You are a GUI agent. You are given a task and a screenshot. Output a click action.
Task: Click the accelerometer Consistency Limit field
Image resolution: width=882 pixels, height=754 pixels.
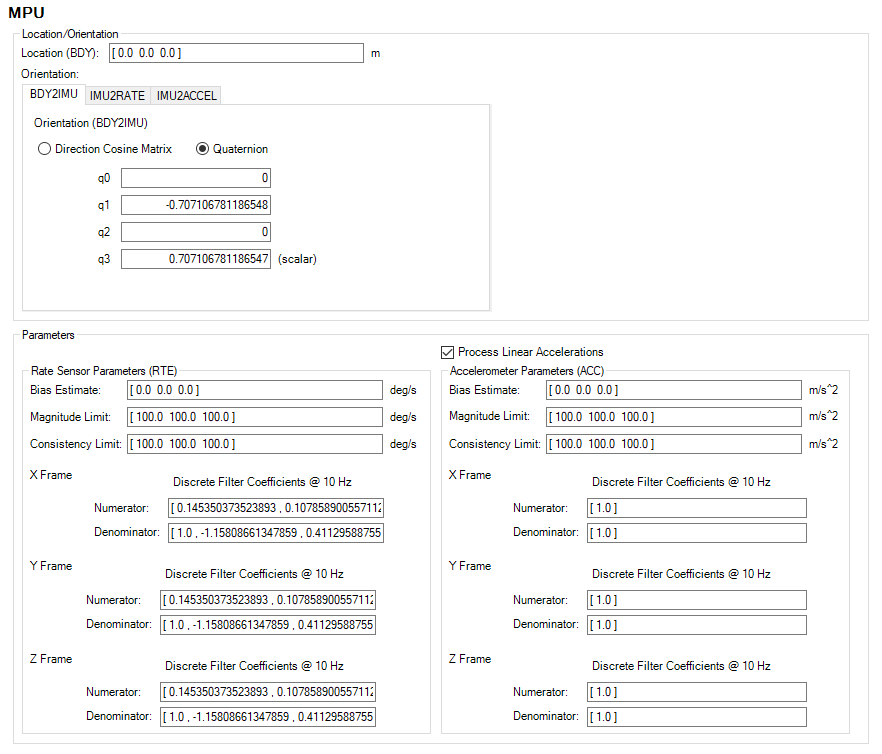(x=675, y=444)
